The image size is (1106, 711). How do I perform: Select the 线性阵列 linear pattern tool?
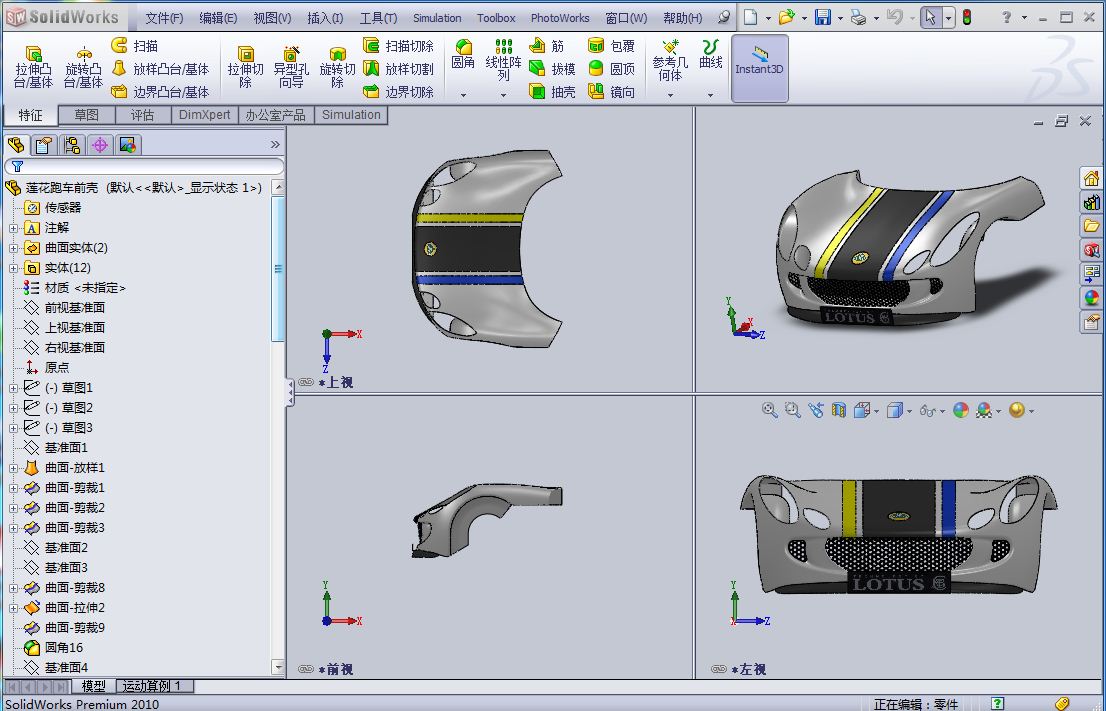click(x=503, y=60)
